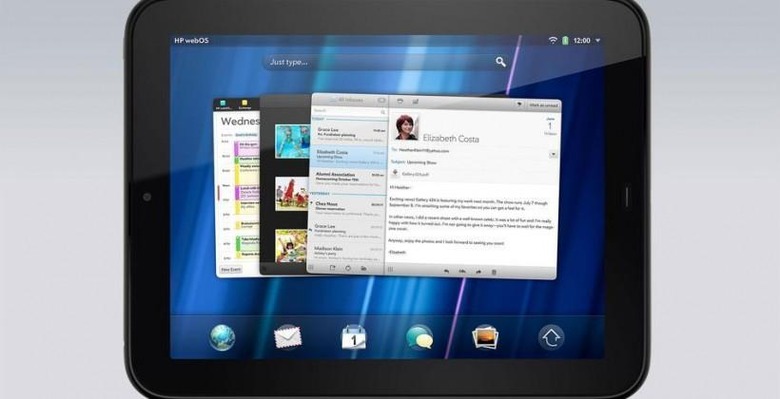Open the bottom colorful kids photo thumbnail

point(292,245)
